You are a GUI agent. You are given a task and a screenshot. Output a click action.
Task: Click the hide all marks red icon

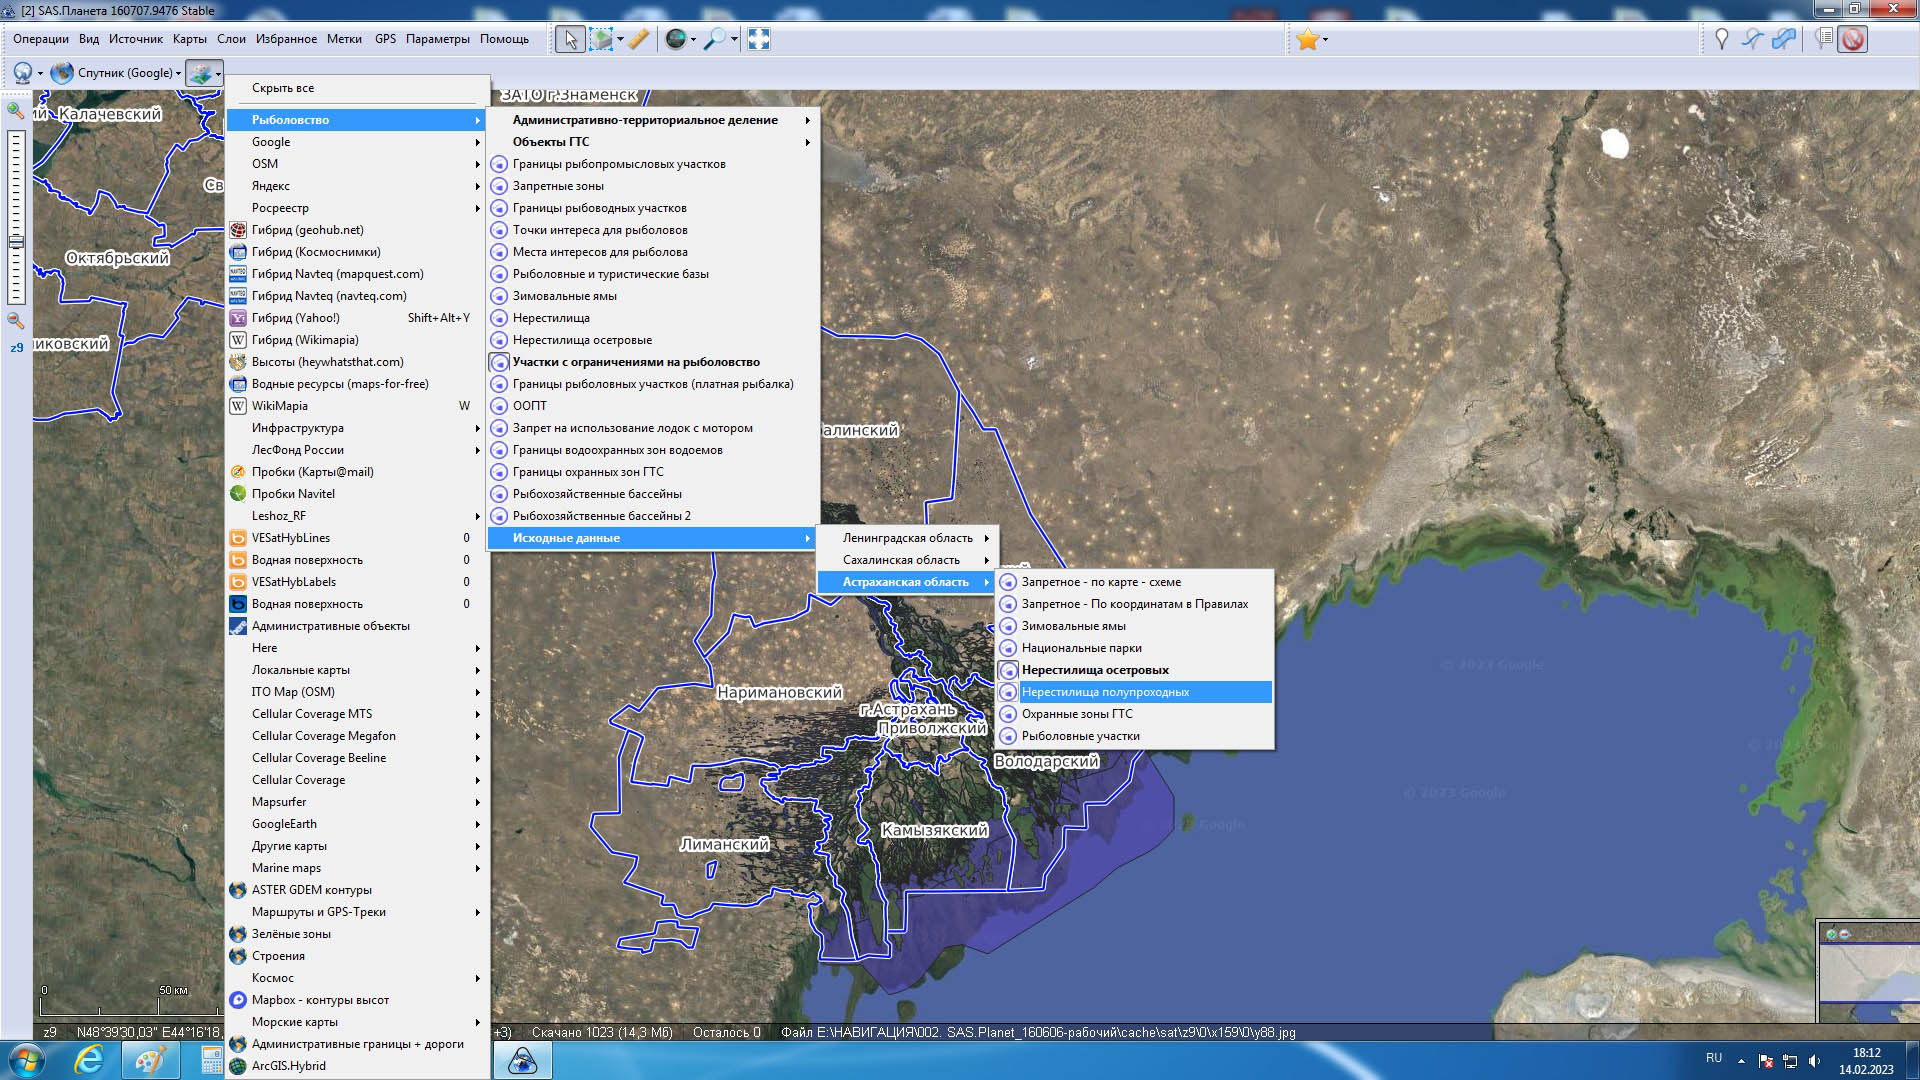pos(1853,39)
